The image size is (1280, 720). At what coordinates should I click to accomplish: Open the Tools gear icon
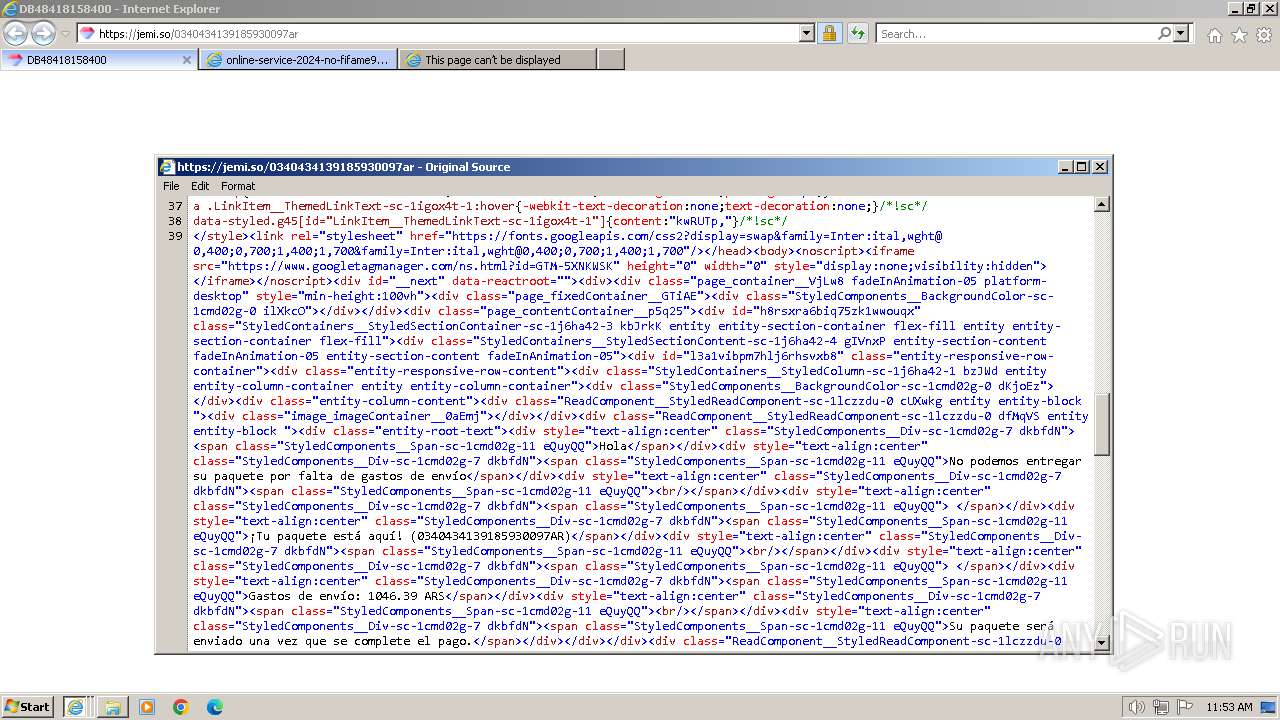[x=1264, y=35]
